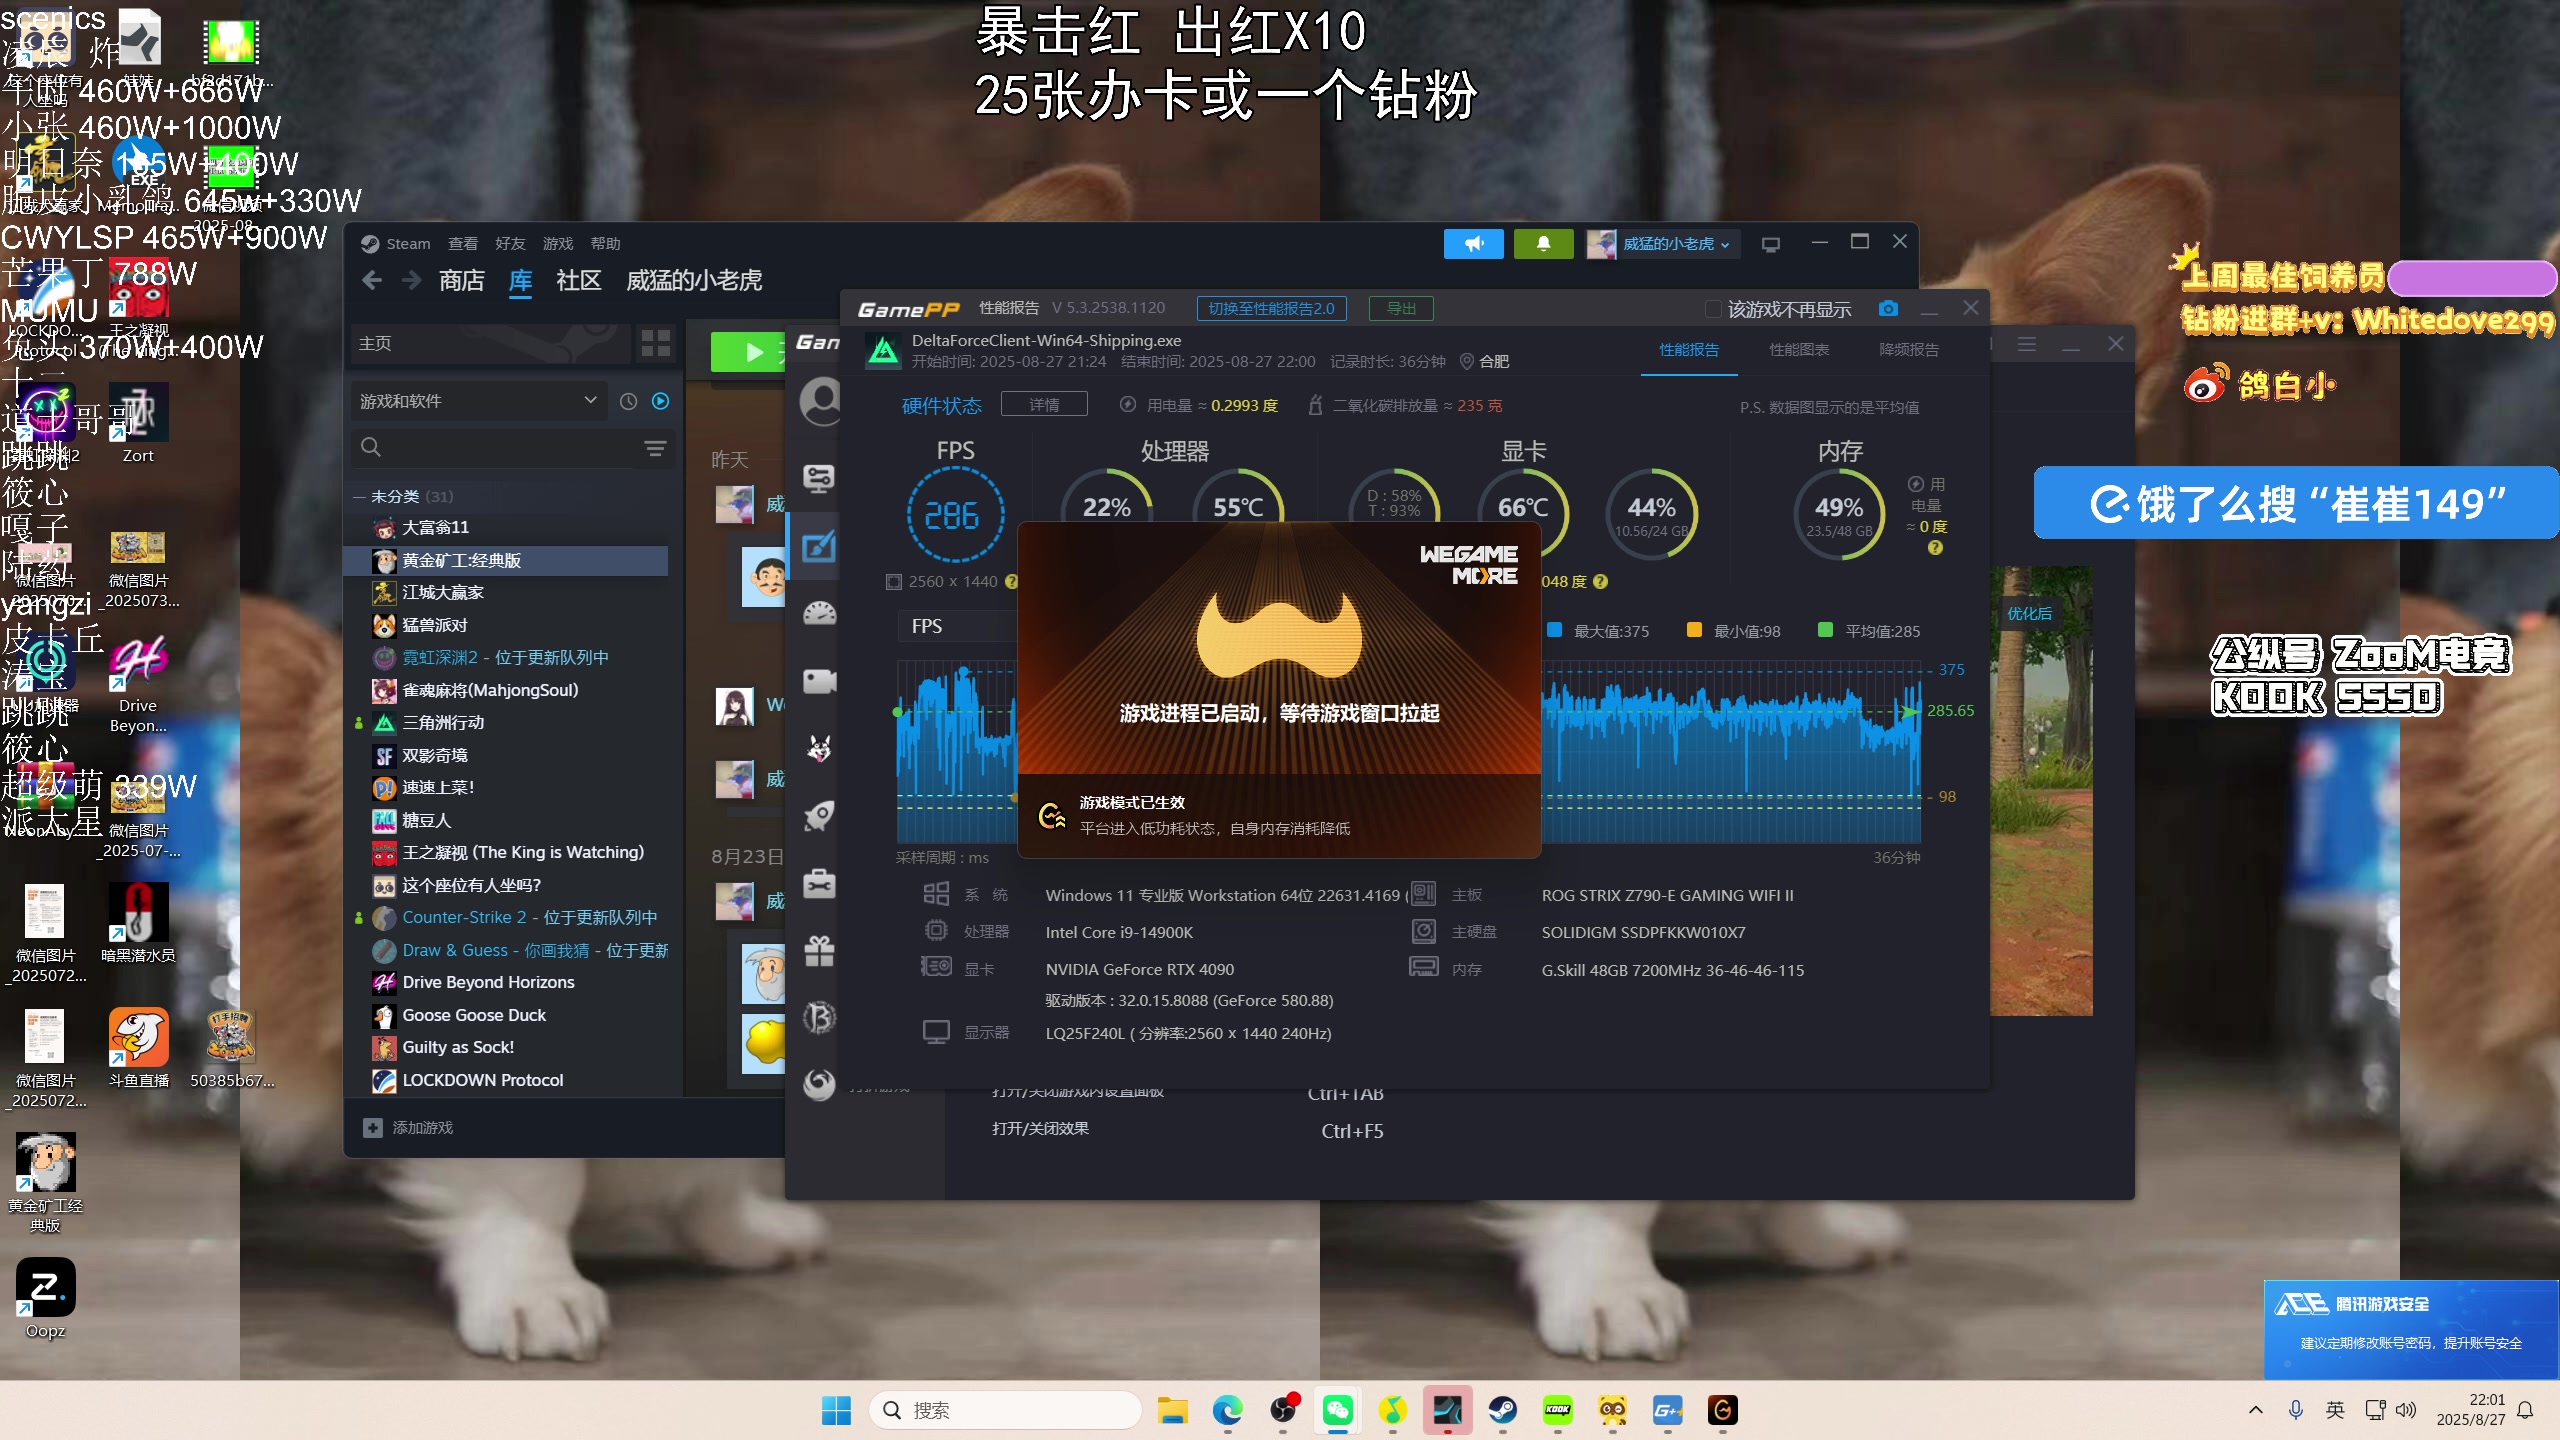This screenshot has width=2560, height=1440.
Task: Open WeChat from the taskbar
Action: pos(1337,1410)
